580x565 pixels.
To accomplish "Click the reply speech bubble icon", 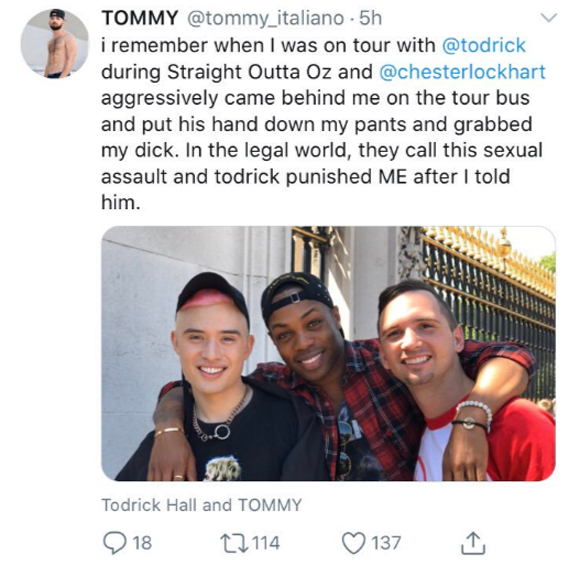I will [115, 542].
